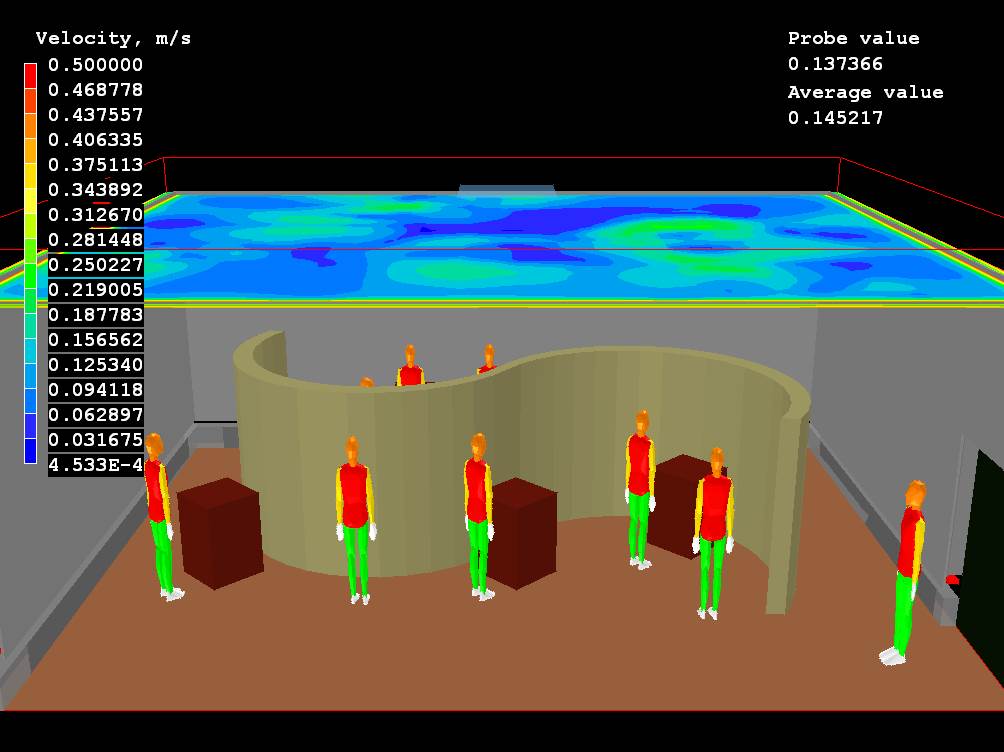The height and width of the screenshot is (752, 1004).
Task: Click the 0.031675 legend value
Action: point(95,439)
